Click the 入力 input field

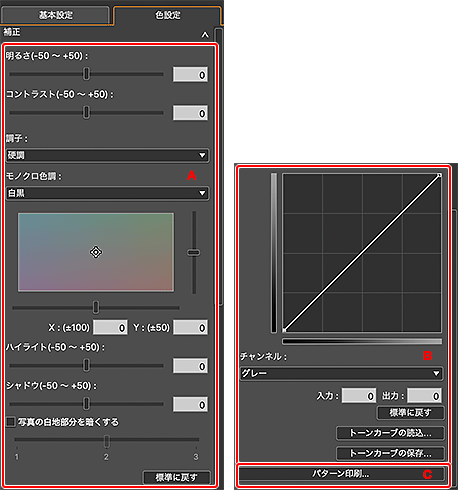click(359, 396)
